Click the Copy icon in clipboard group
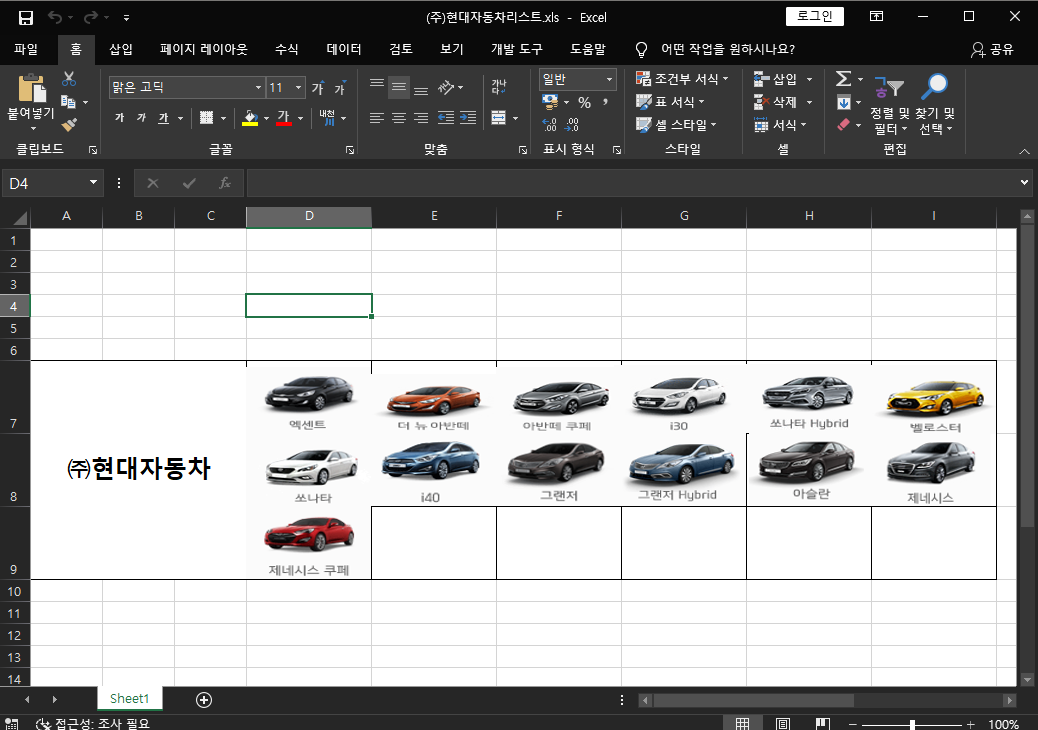Image resolution: width=1038 pixels, height=730 pixels. tap(68, 102)
